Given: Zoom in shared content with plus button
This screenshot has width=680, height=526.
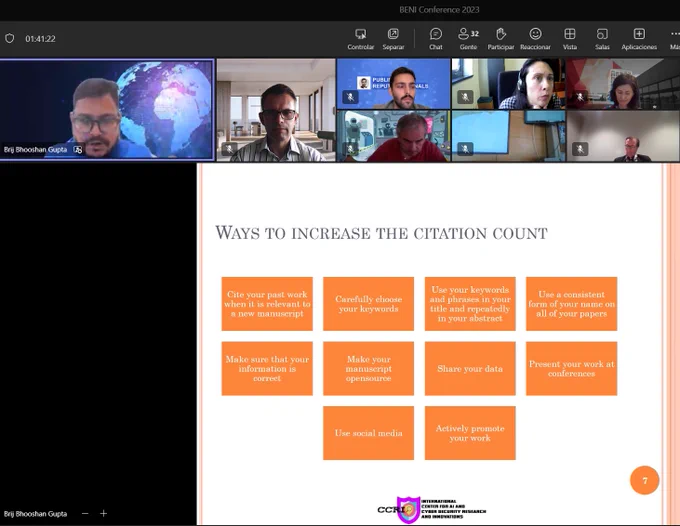Looking at the screenshot, I should [103, 513].
